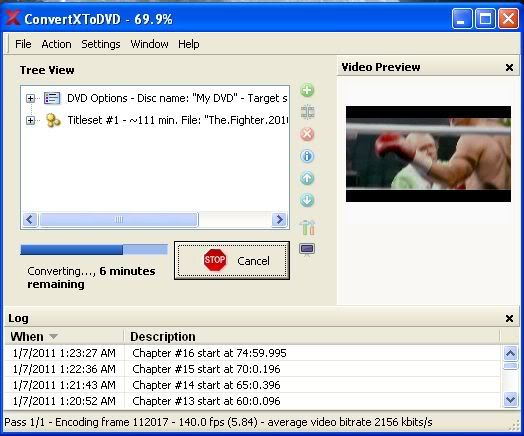Click the Pass 1/1 encoding status bar text

pos(218,422)
